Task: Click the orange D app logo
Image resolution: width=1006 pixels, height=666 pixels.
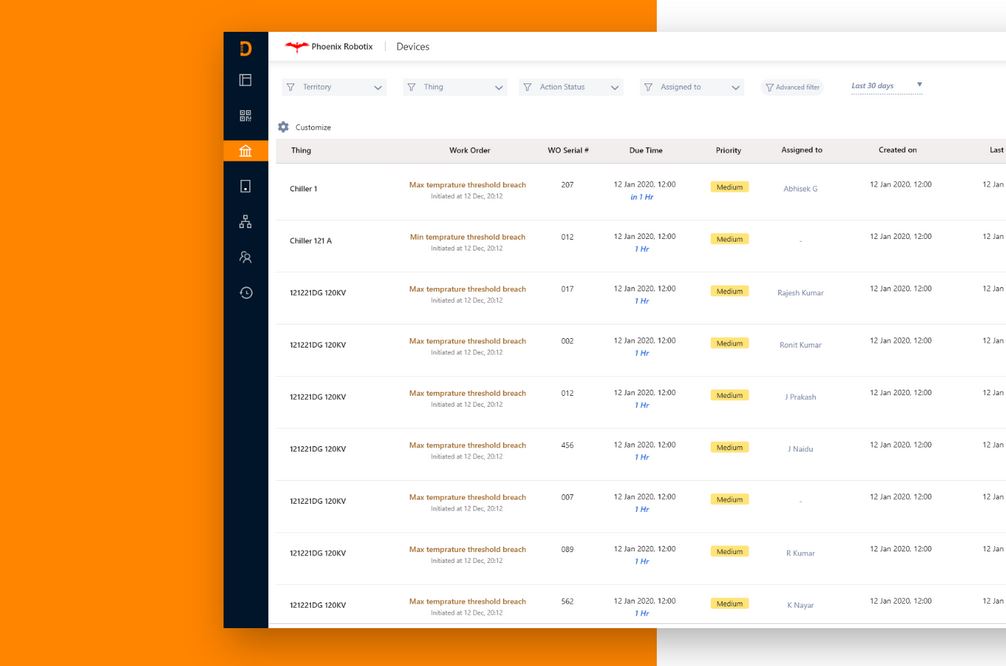Action: 245,49
